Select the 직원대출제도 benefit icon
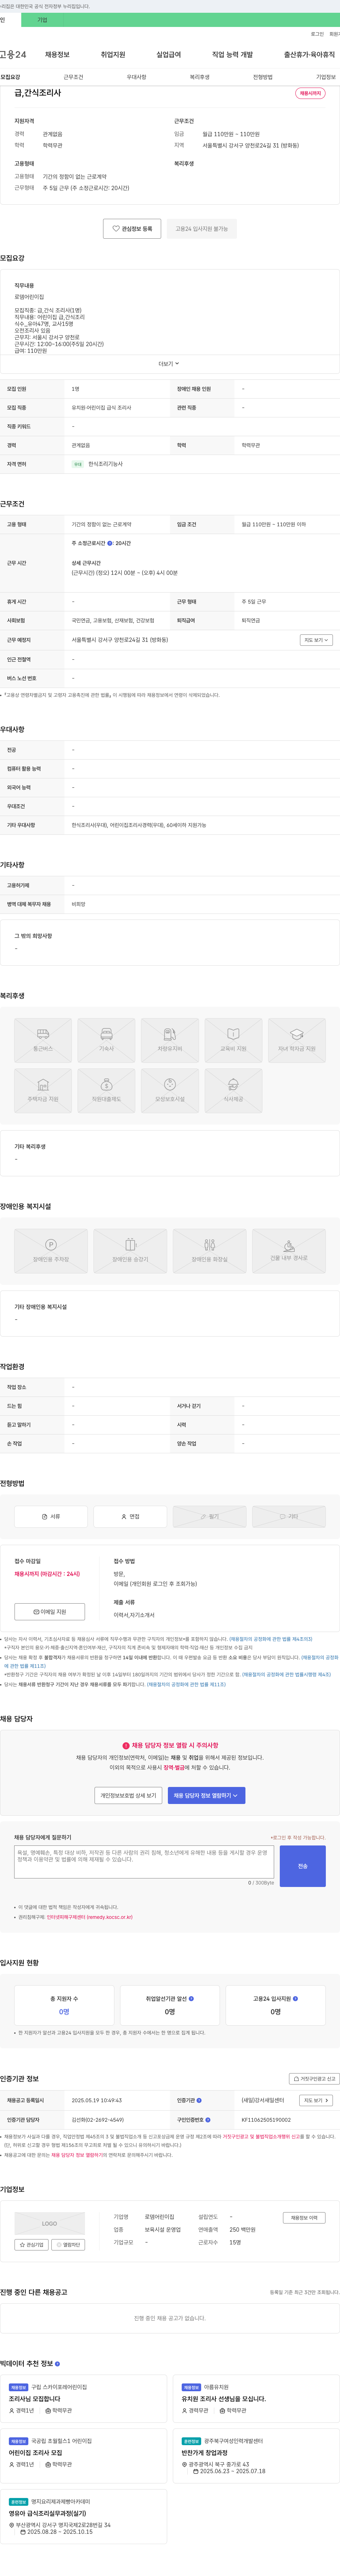 tap(106, 1090)
